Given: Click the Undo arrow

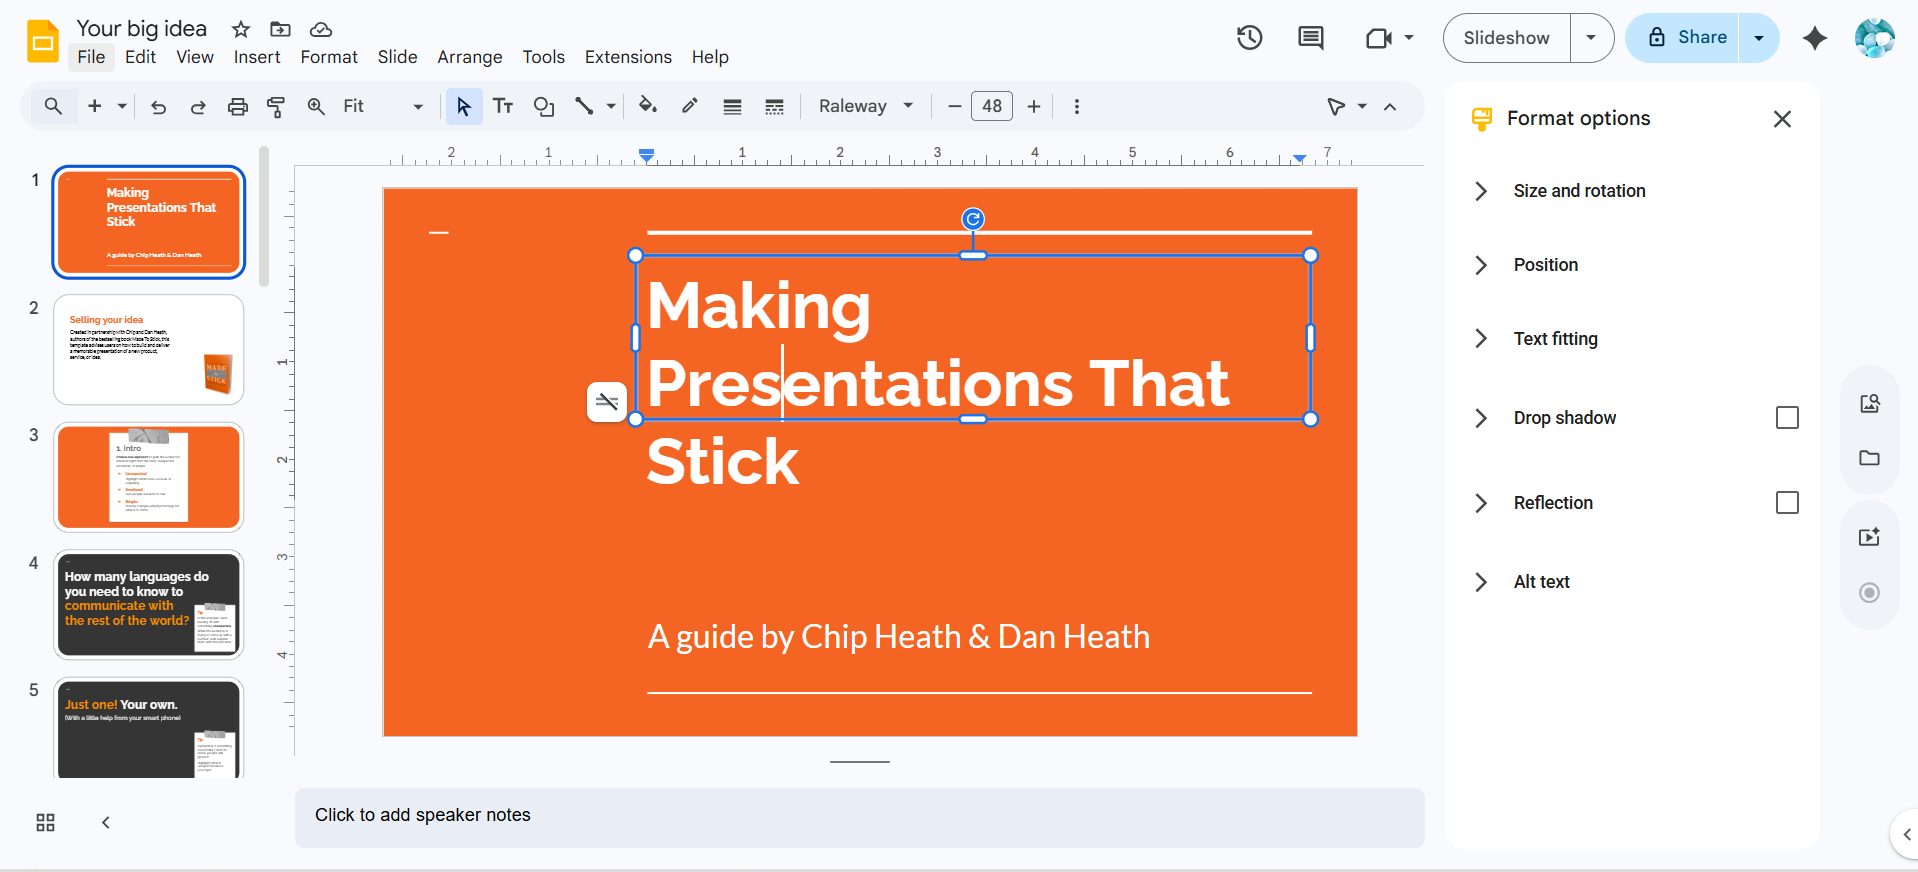Looking at the screenshot, I should (158, 106).
